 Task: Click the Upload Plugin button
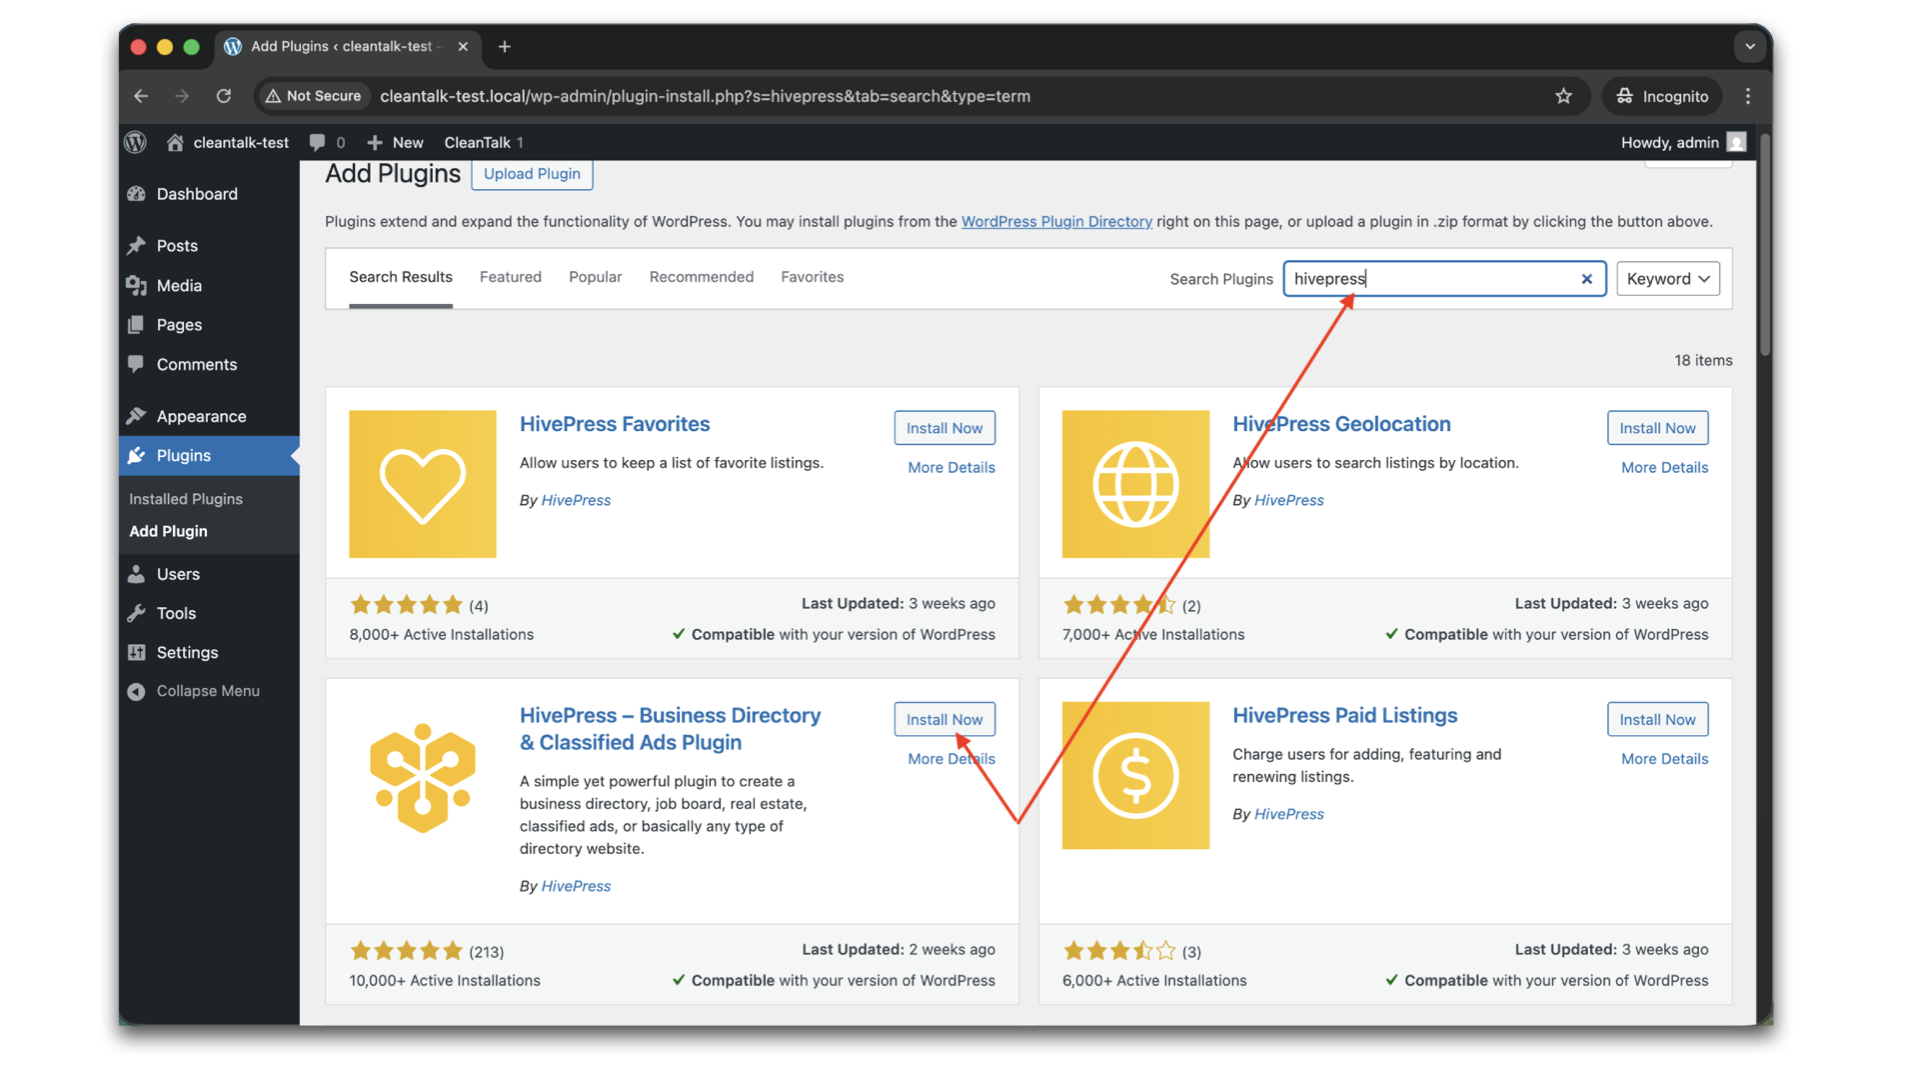click(531, 174)
